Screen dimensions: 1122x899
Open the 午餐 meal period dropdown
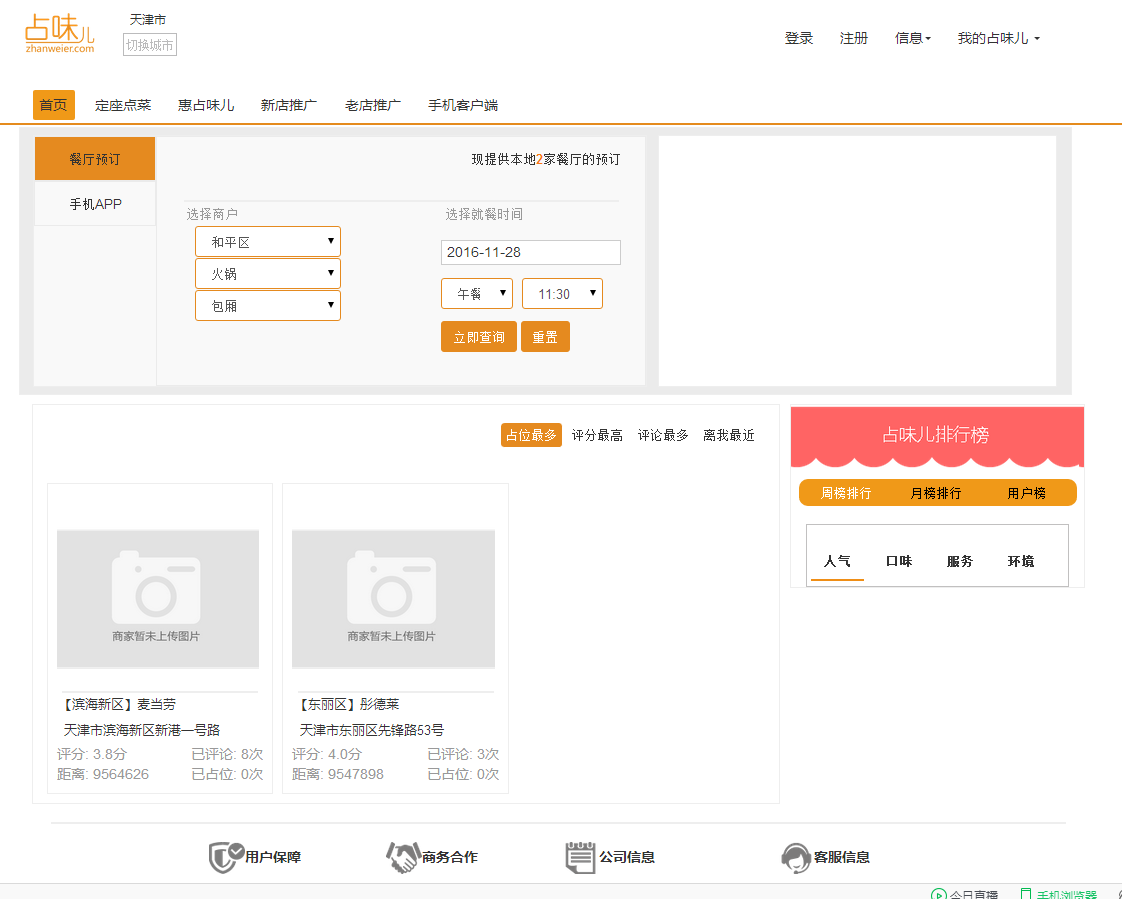click(x=477, y=294)
